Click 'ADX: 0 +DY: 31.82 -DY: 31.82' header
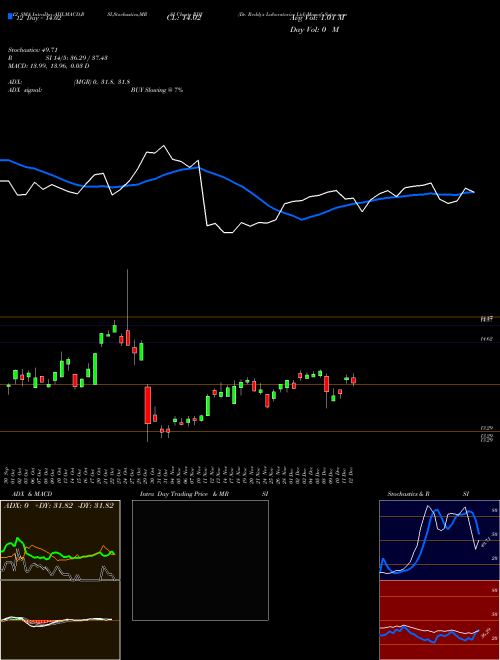The image size is (500, 660). pyautogui.click(x=59, y=506)
